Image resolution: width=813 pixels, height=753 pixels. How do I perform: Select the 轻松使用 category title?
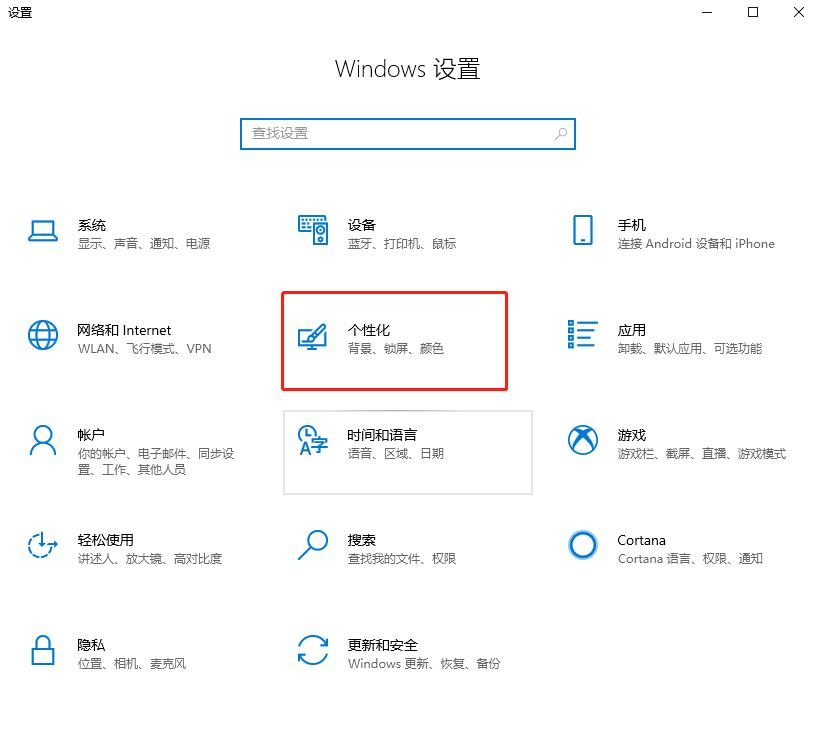coord(105,540)
